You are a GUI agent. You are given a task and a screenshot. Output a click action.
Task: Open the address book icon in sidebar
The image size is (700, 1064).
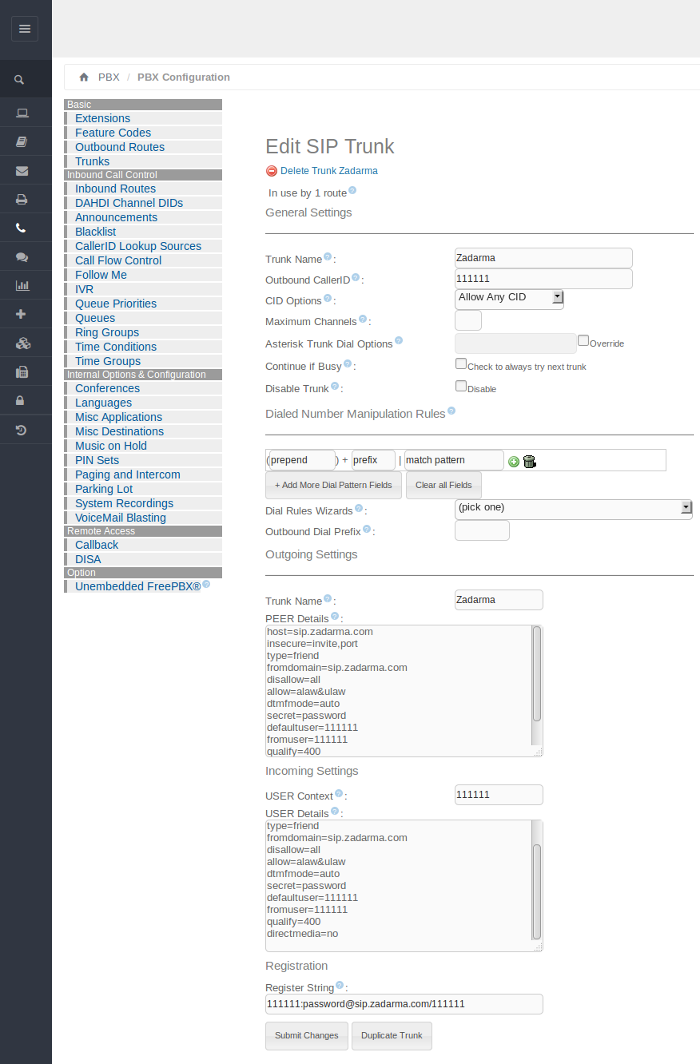point(22,142)
